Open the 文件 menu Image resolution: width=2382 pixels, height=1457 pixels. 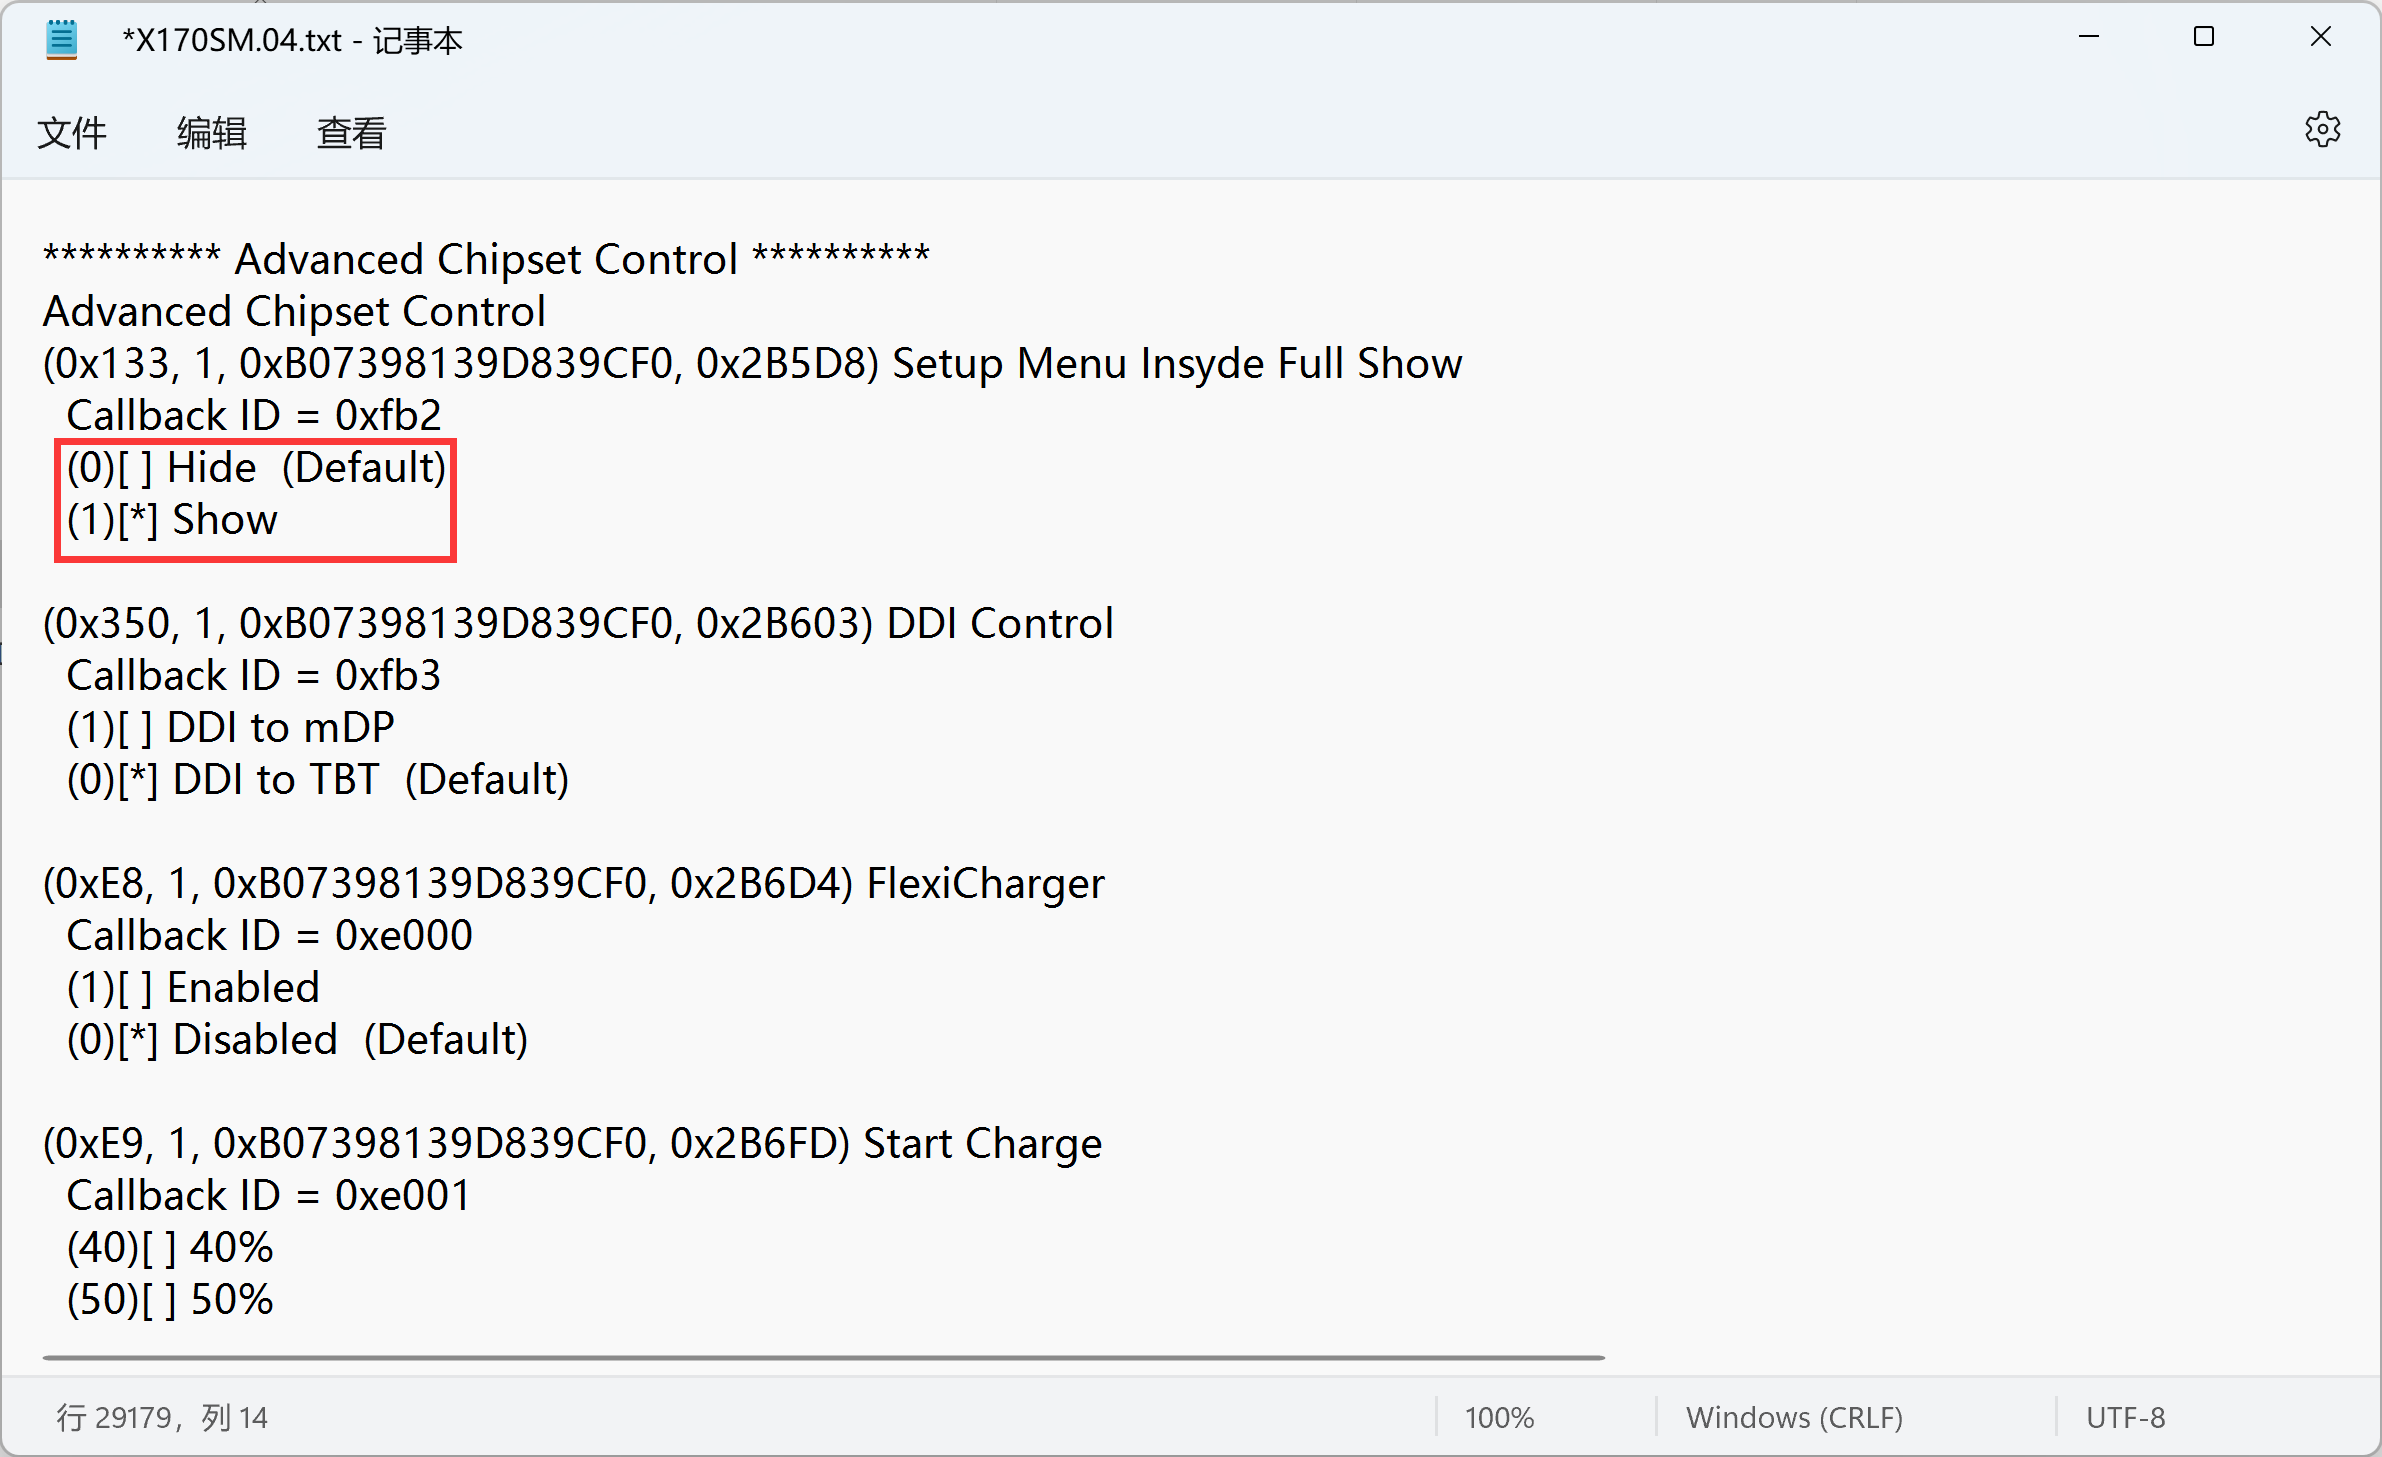pyautogui.click(x=71, y=133)
